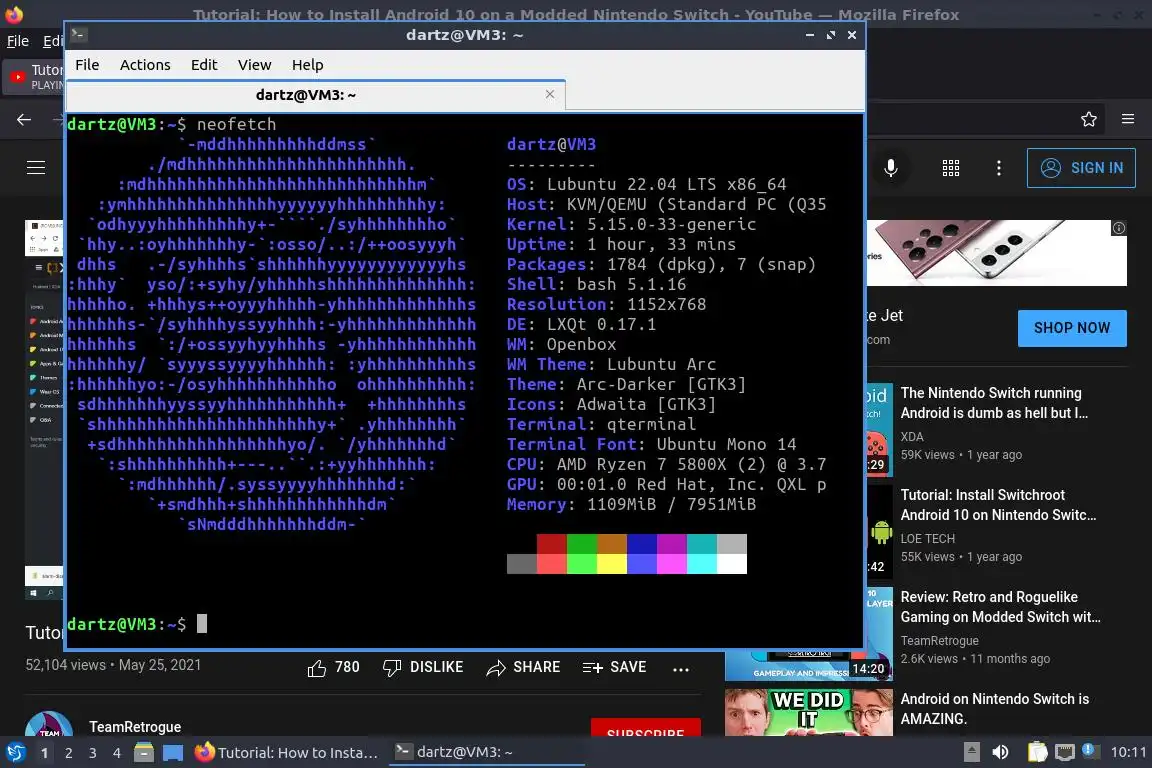Open YouTube settings three-dot menu
The height and width of the screenshot is (768, 1152).
click(x=998, y=168)
